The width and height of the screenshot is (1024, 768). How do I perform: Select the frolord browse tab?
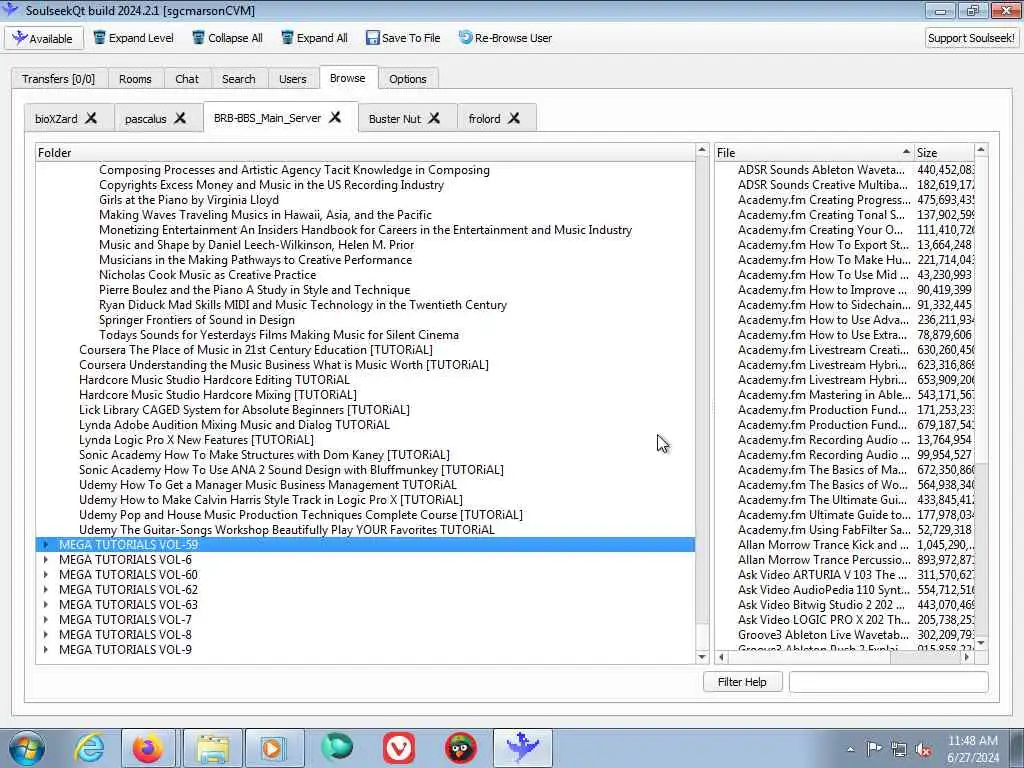[x=485, y=119]
